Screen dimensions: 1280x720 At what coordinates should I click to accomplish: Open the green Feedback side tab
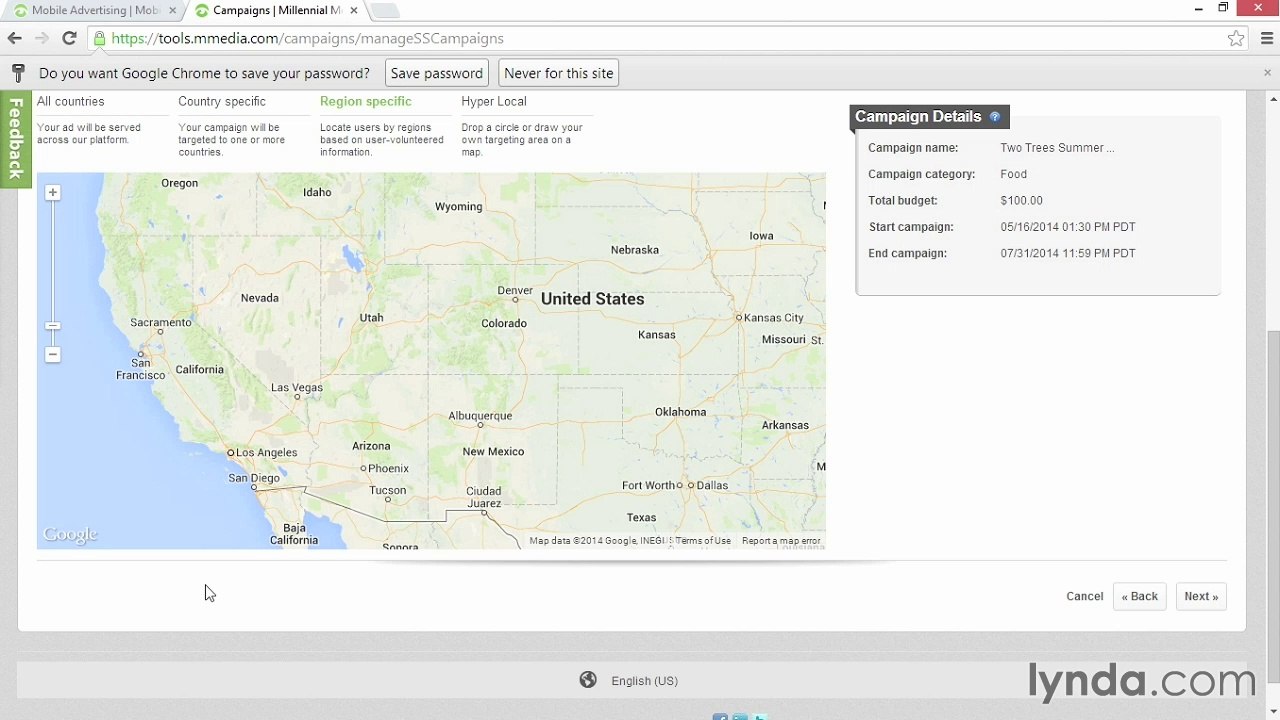point(15,138)
